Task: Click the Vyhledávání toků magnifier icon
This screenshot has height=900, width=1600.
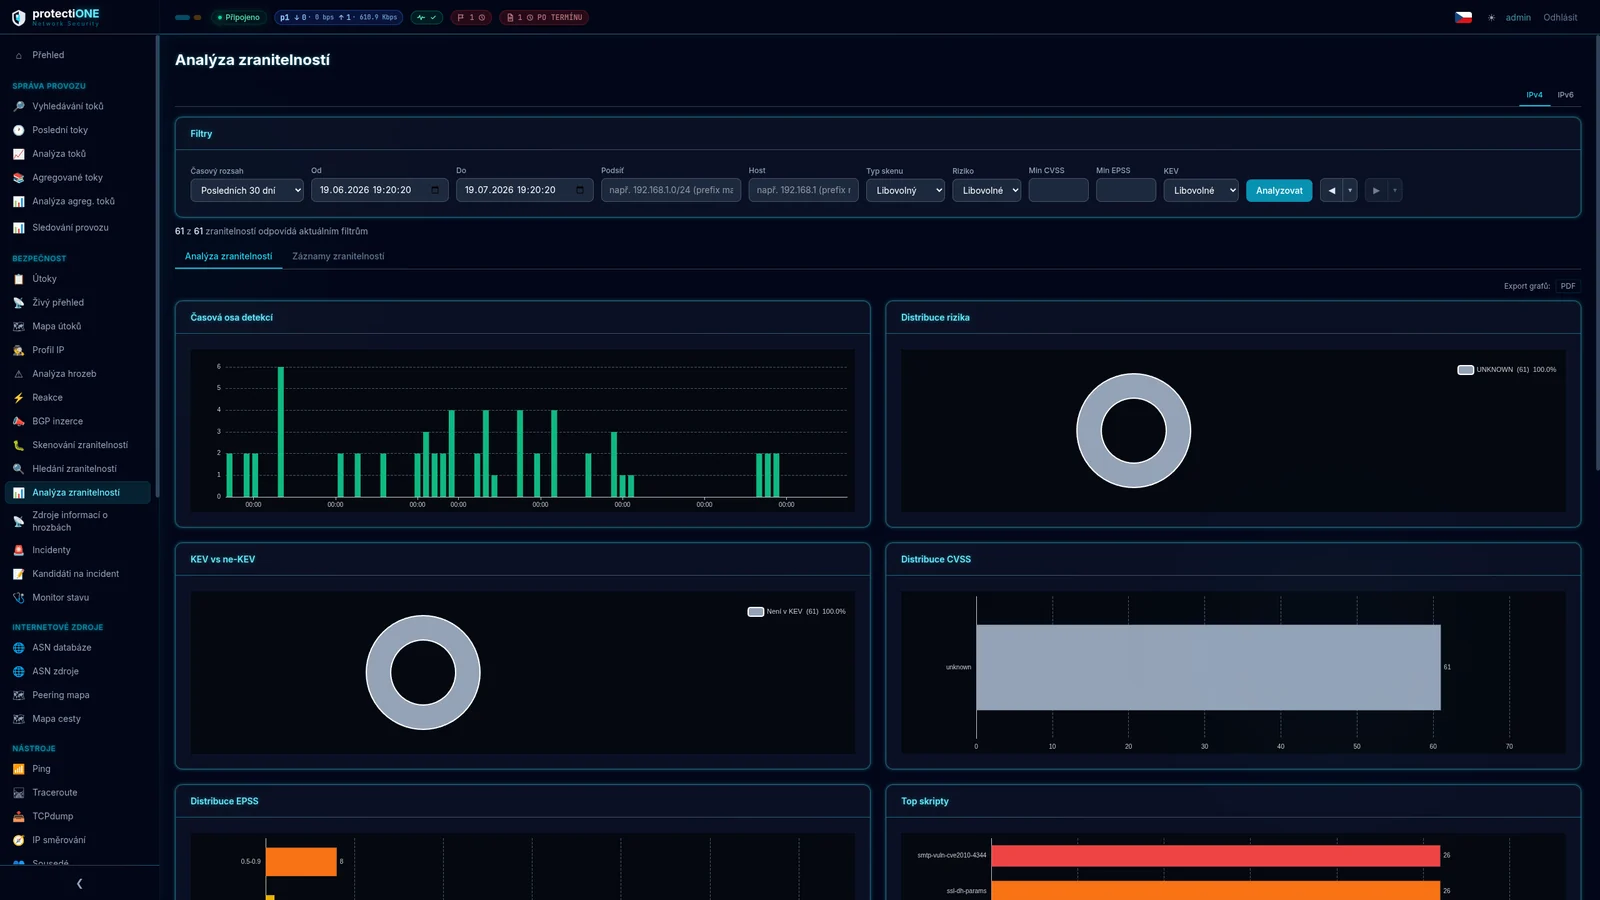Action: click(18, 106)
